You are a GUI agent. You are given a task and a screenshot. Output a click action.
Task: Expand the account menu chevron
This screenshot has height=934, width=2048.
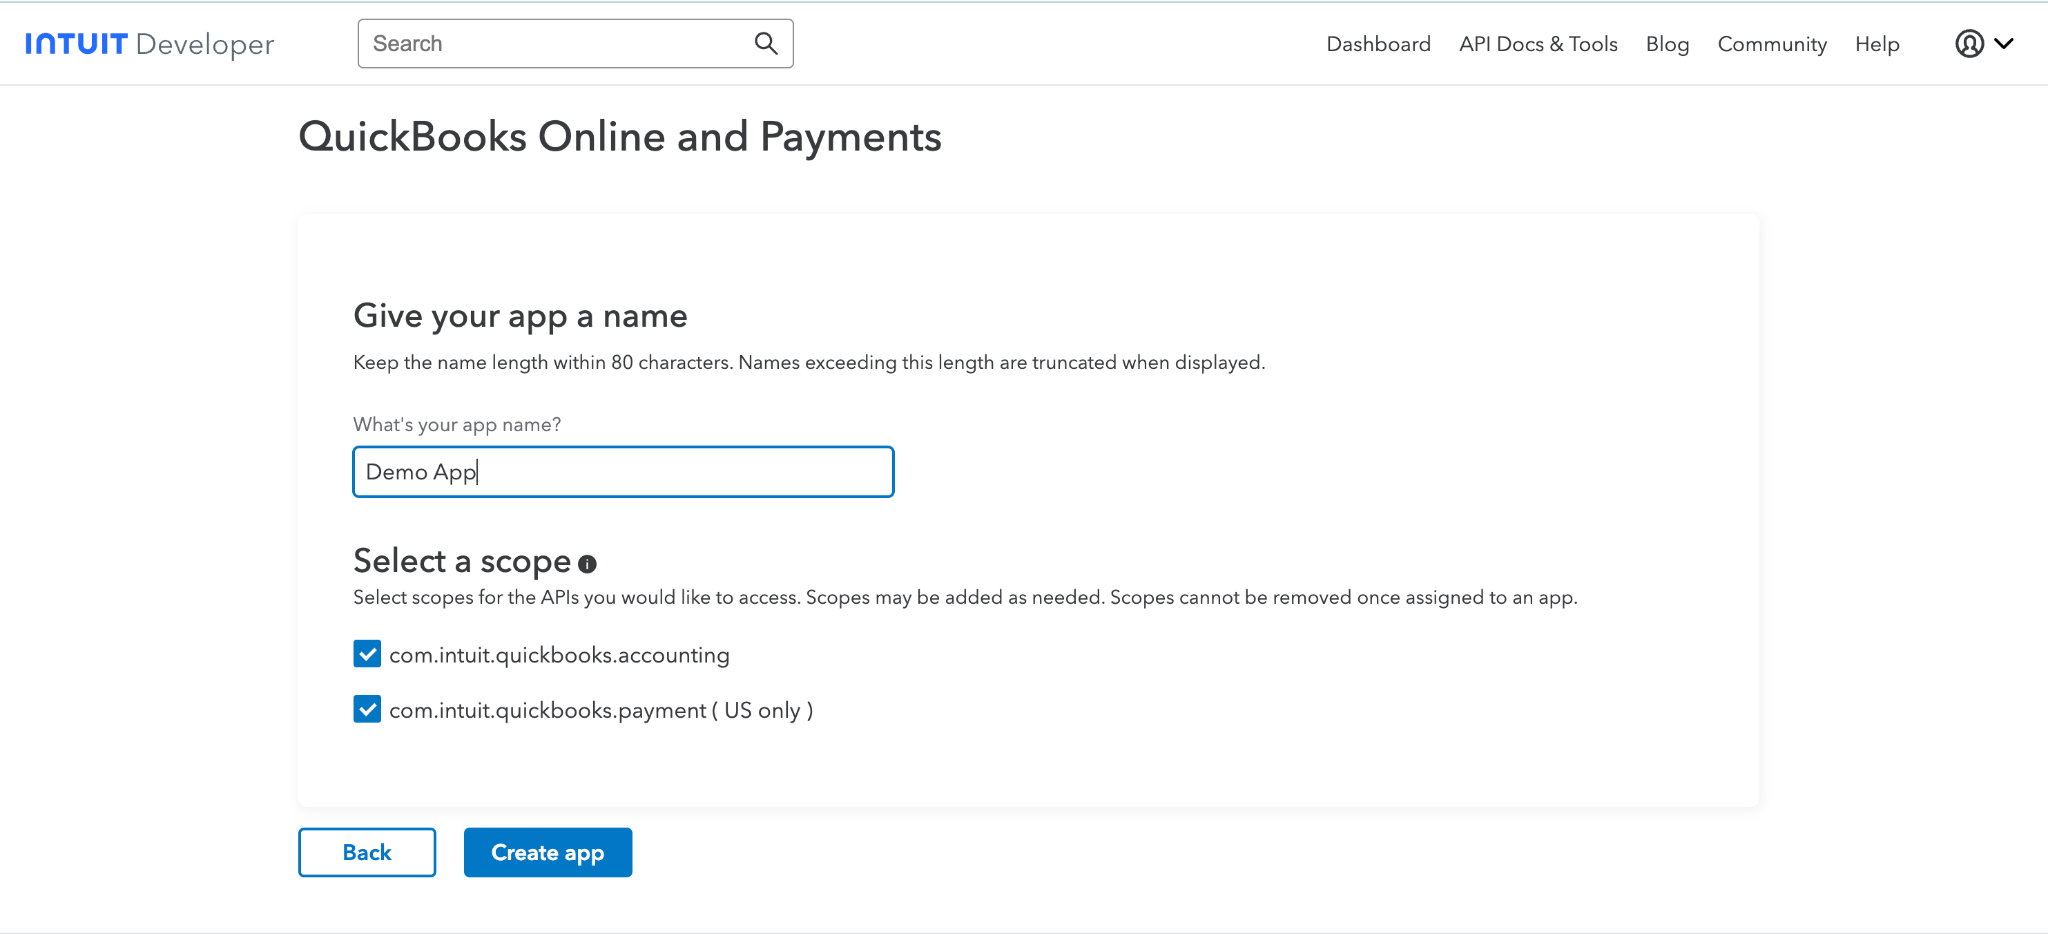click(2004, 43)
